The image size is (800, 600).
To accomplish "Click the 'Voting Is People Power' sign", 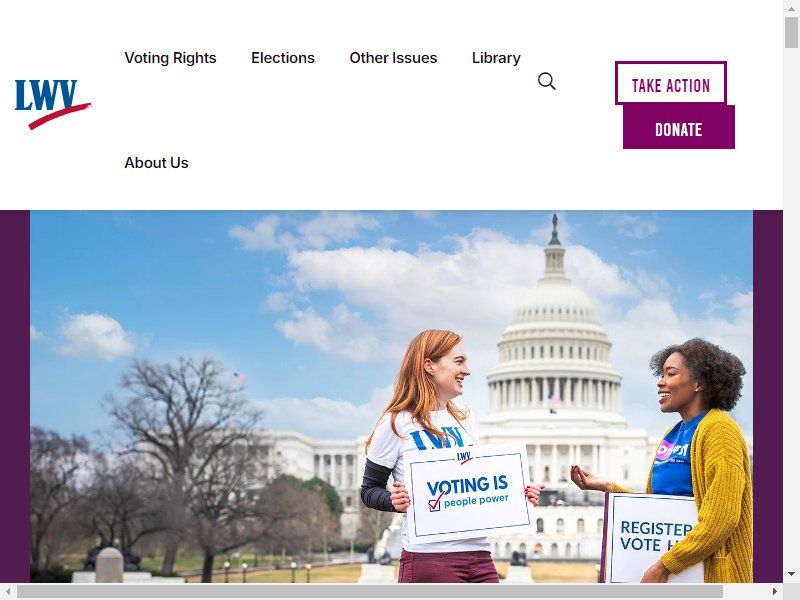I will (x=468, y=493).
